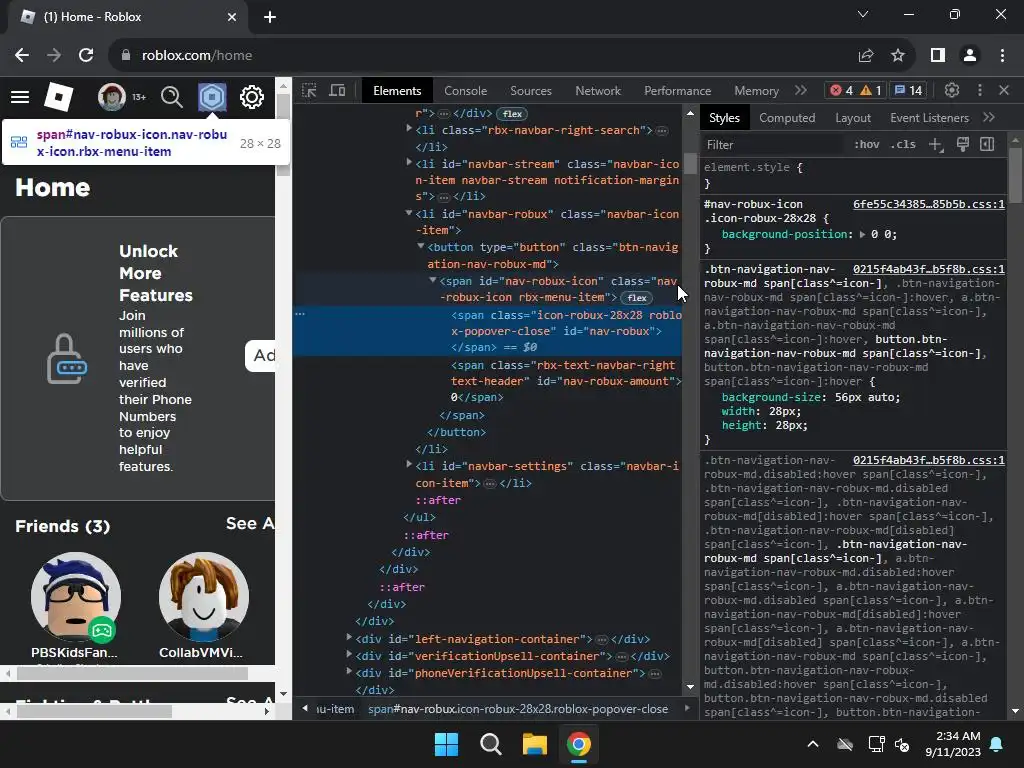This screenshot has height=768, width=1024.
Task: Focus the styles Filter input
Action: click(774, 144)
